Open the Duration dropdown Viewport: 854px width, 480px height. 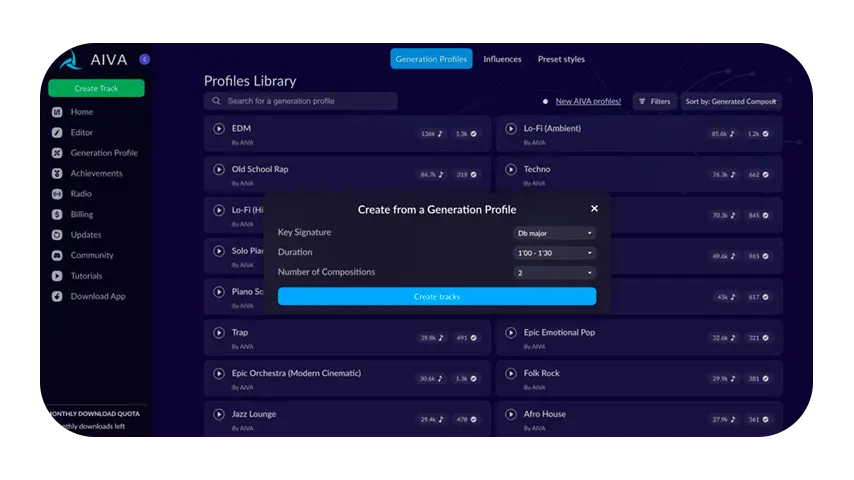[x=554, y=253]
